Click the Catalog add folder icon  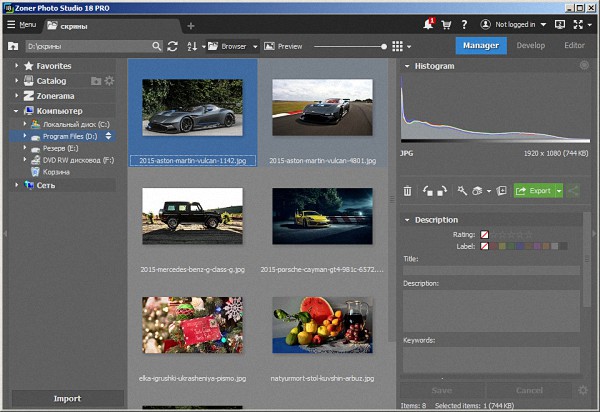[96, 81]
